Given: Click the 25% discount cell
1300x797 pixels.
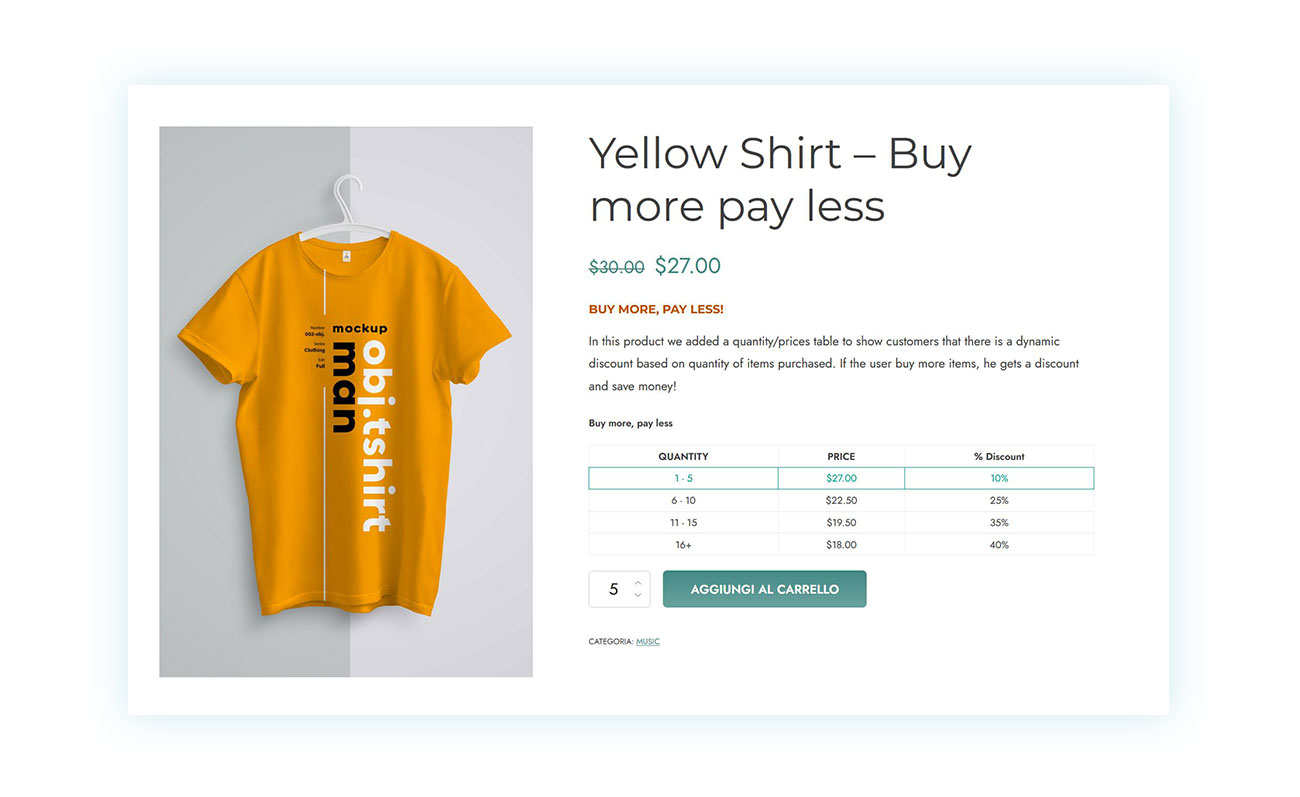Looking at the screenshot, I should pyautogui.click(x=999, y=500).
